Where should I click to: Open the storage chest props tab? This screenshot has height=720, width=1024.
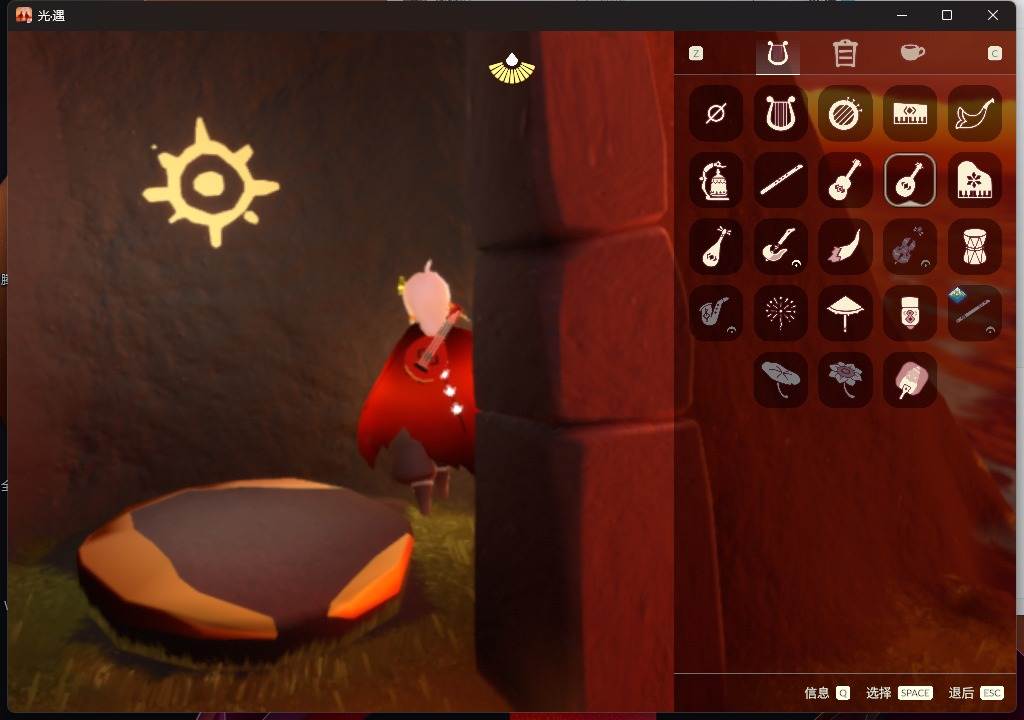[844, 54]
